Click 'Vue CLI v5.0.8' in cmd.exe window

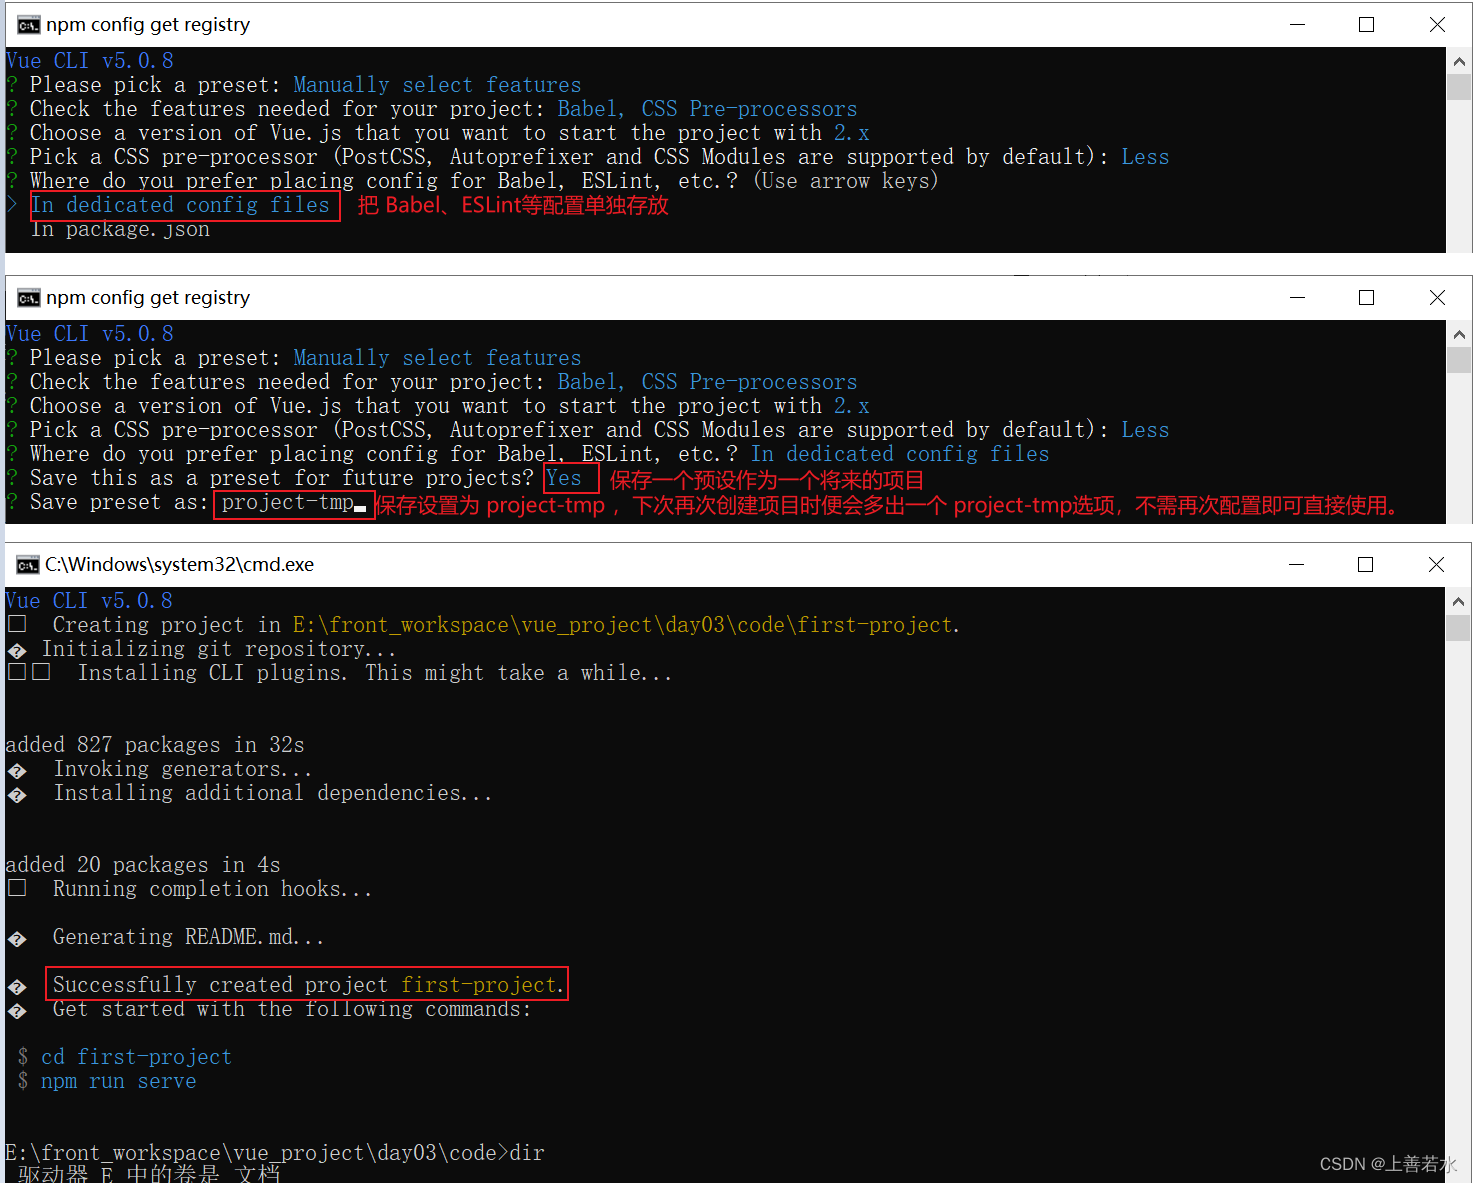click(89, 601)
